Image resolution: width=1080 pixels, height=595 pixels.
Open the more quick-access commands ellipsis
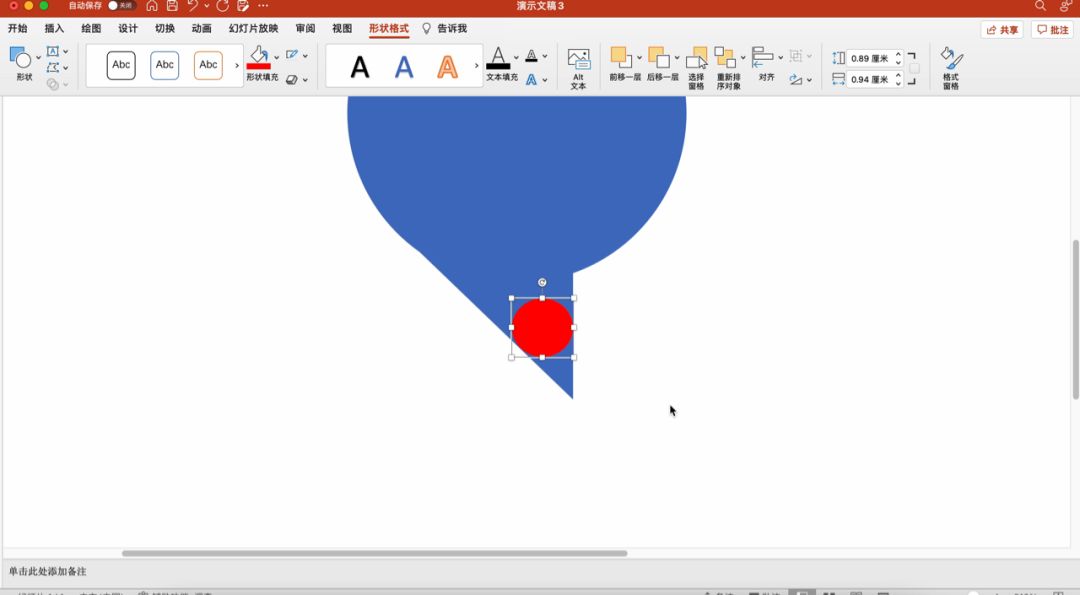[x=263, y=6]
